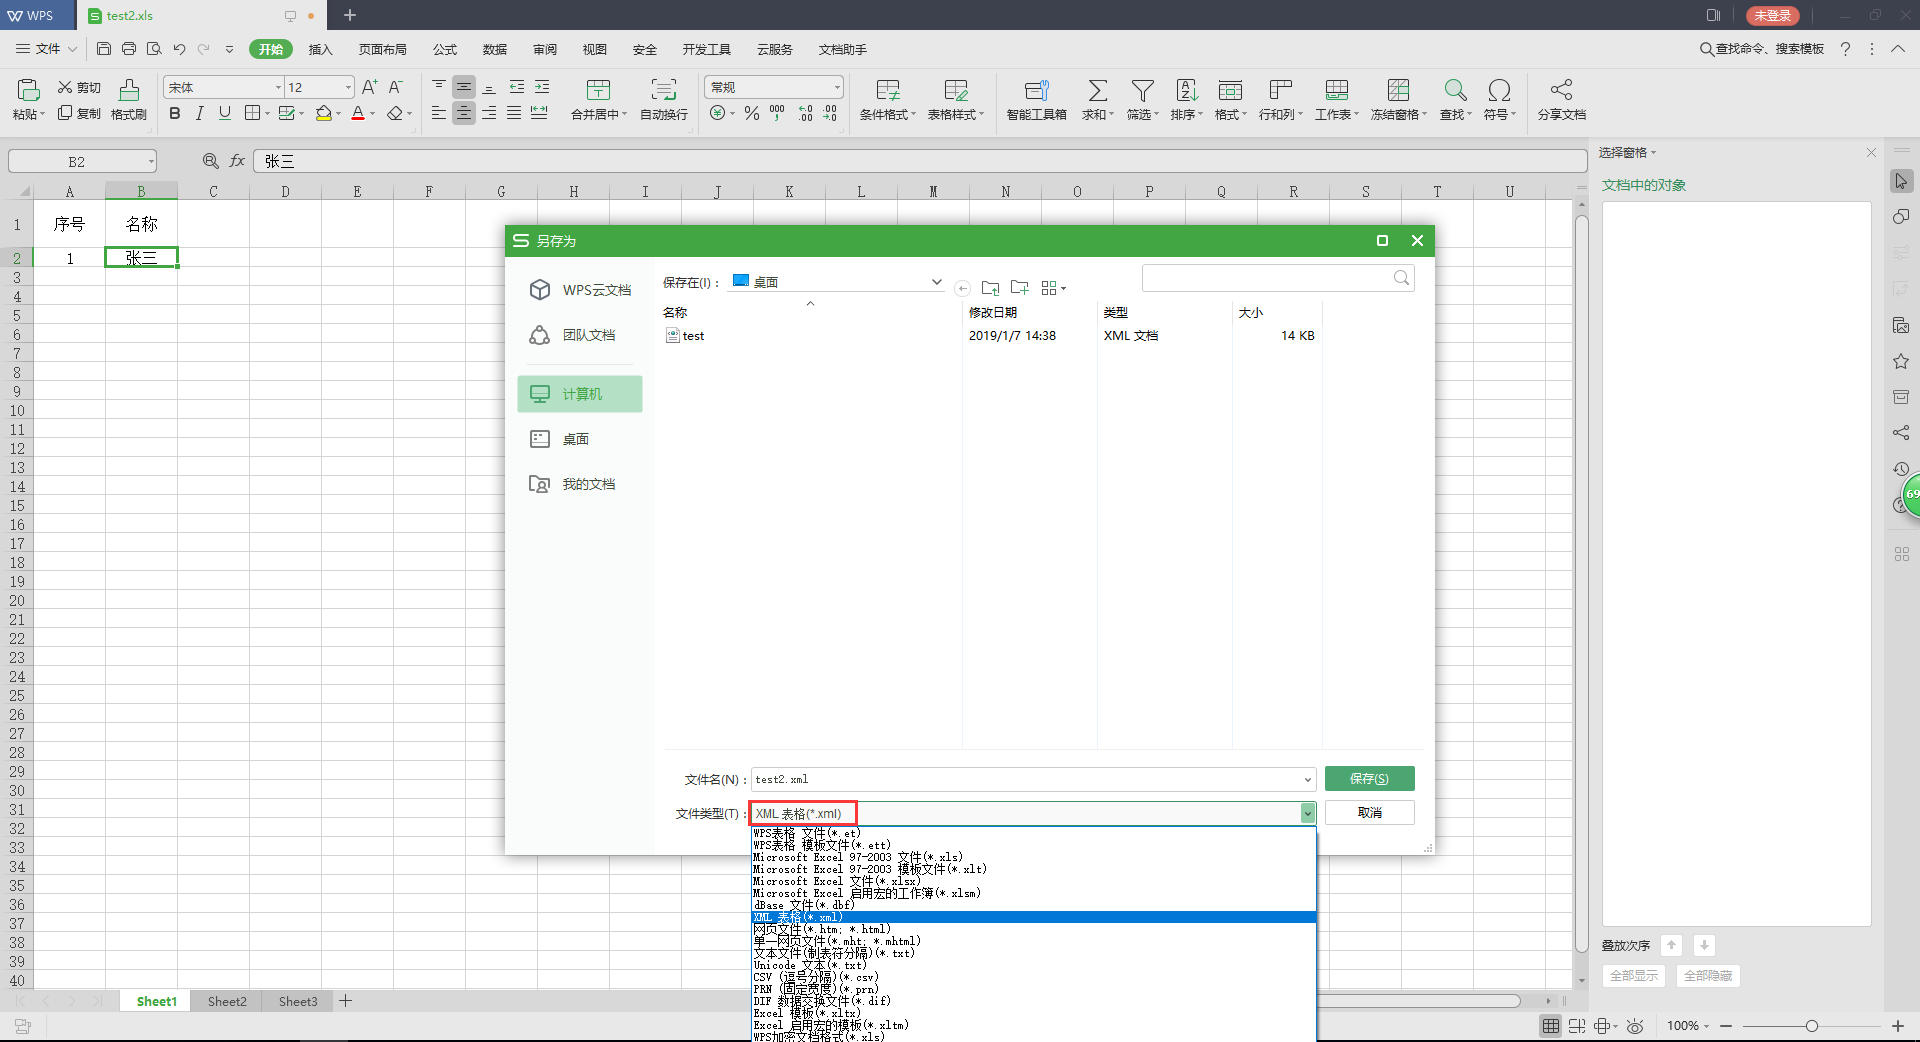The image size is (1920, 1042).
Task: Click the Save icon in quick access toolbar
Action: coord(104,49)
